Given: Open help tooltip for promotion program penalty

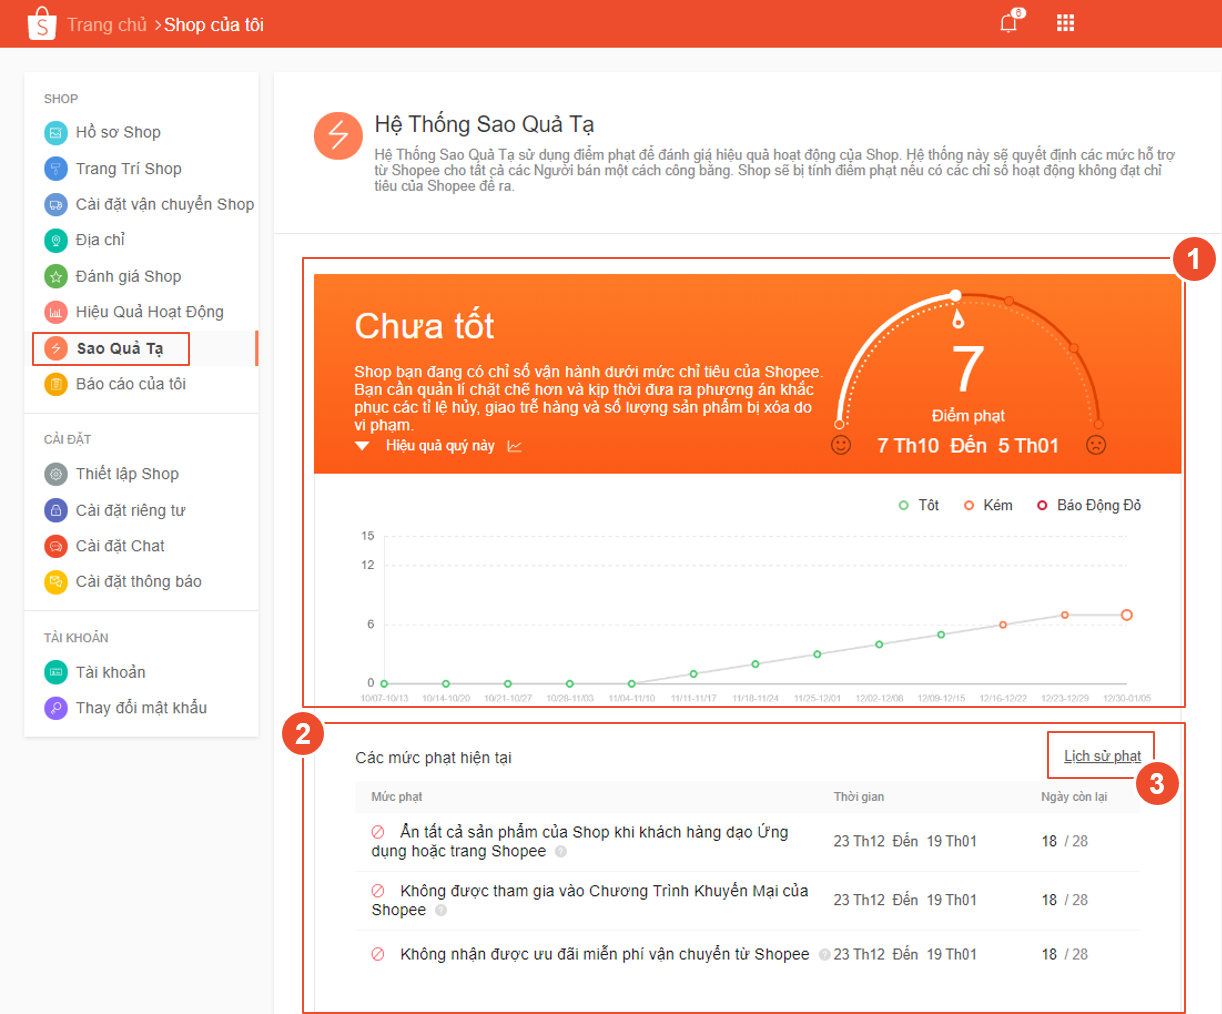Looking at the screenshot, I should click(x=441, y=911).
